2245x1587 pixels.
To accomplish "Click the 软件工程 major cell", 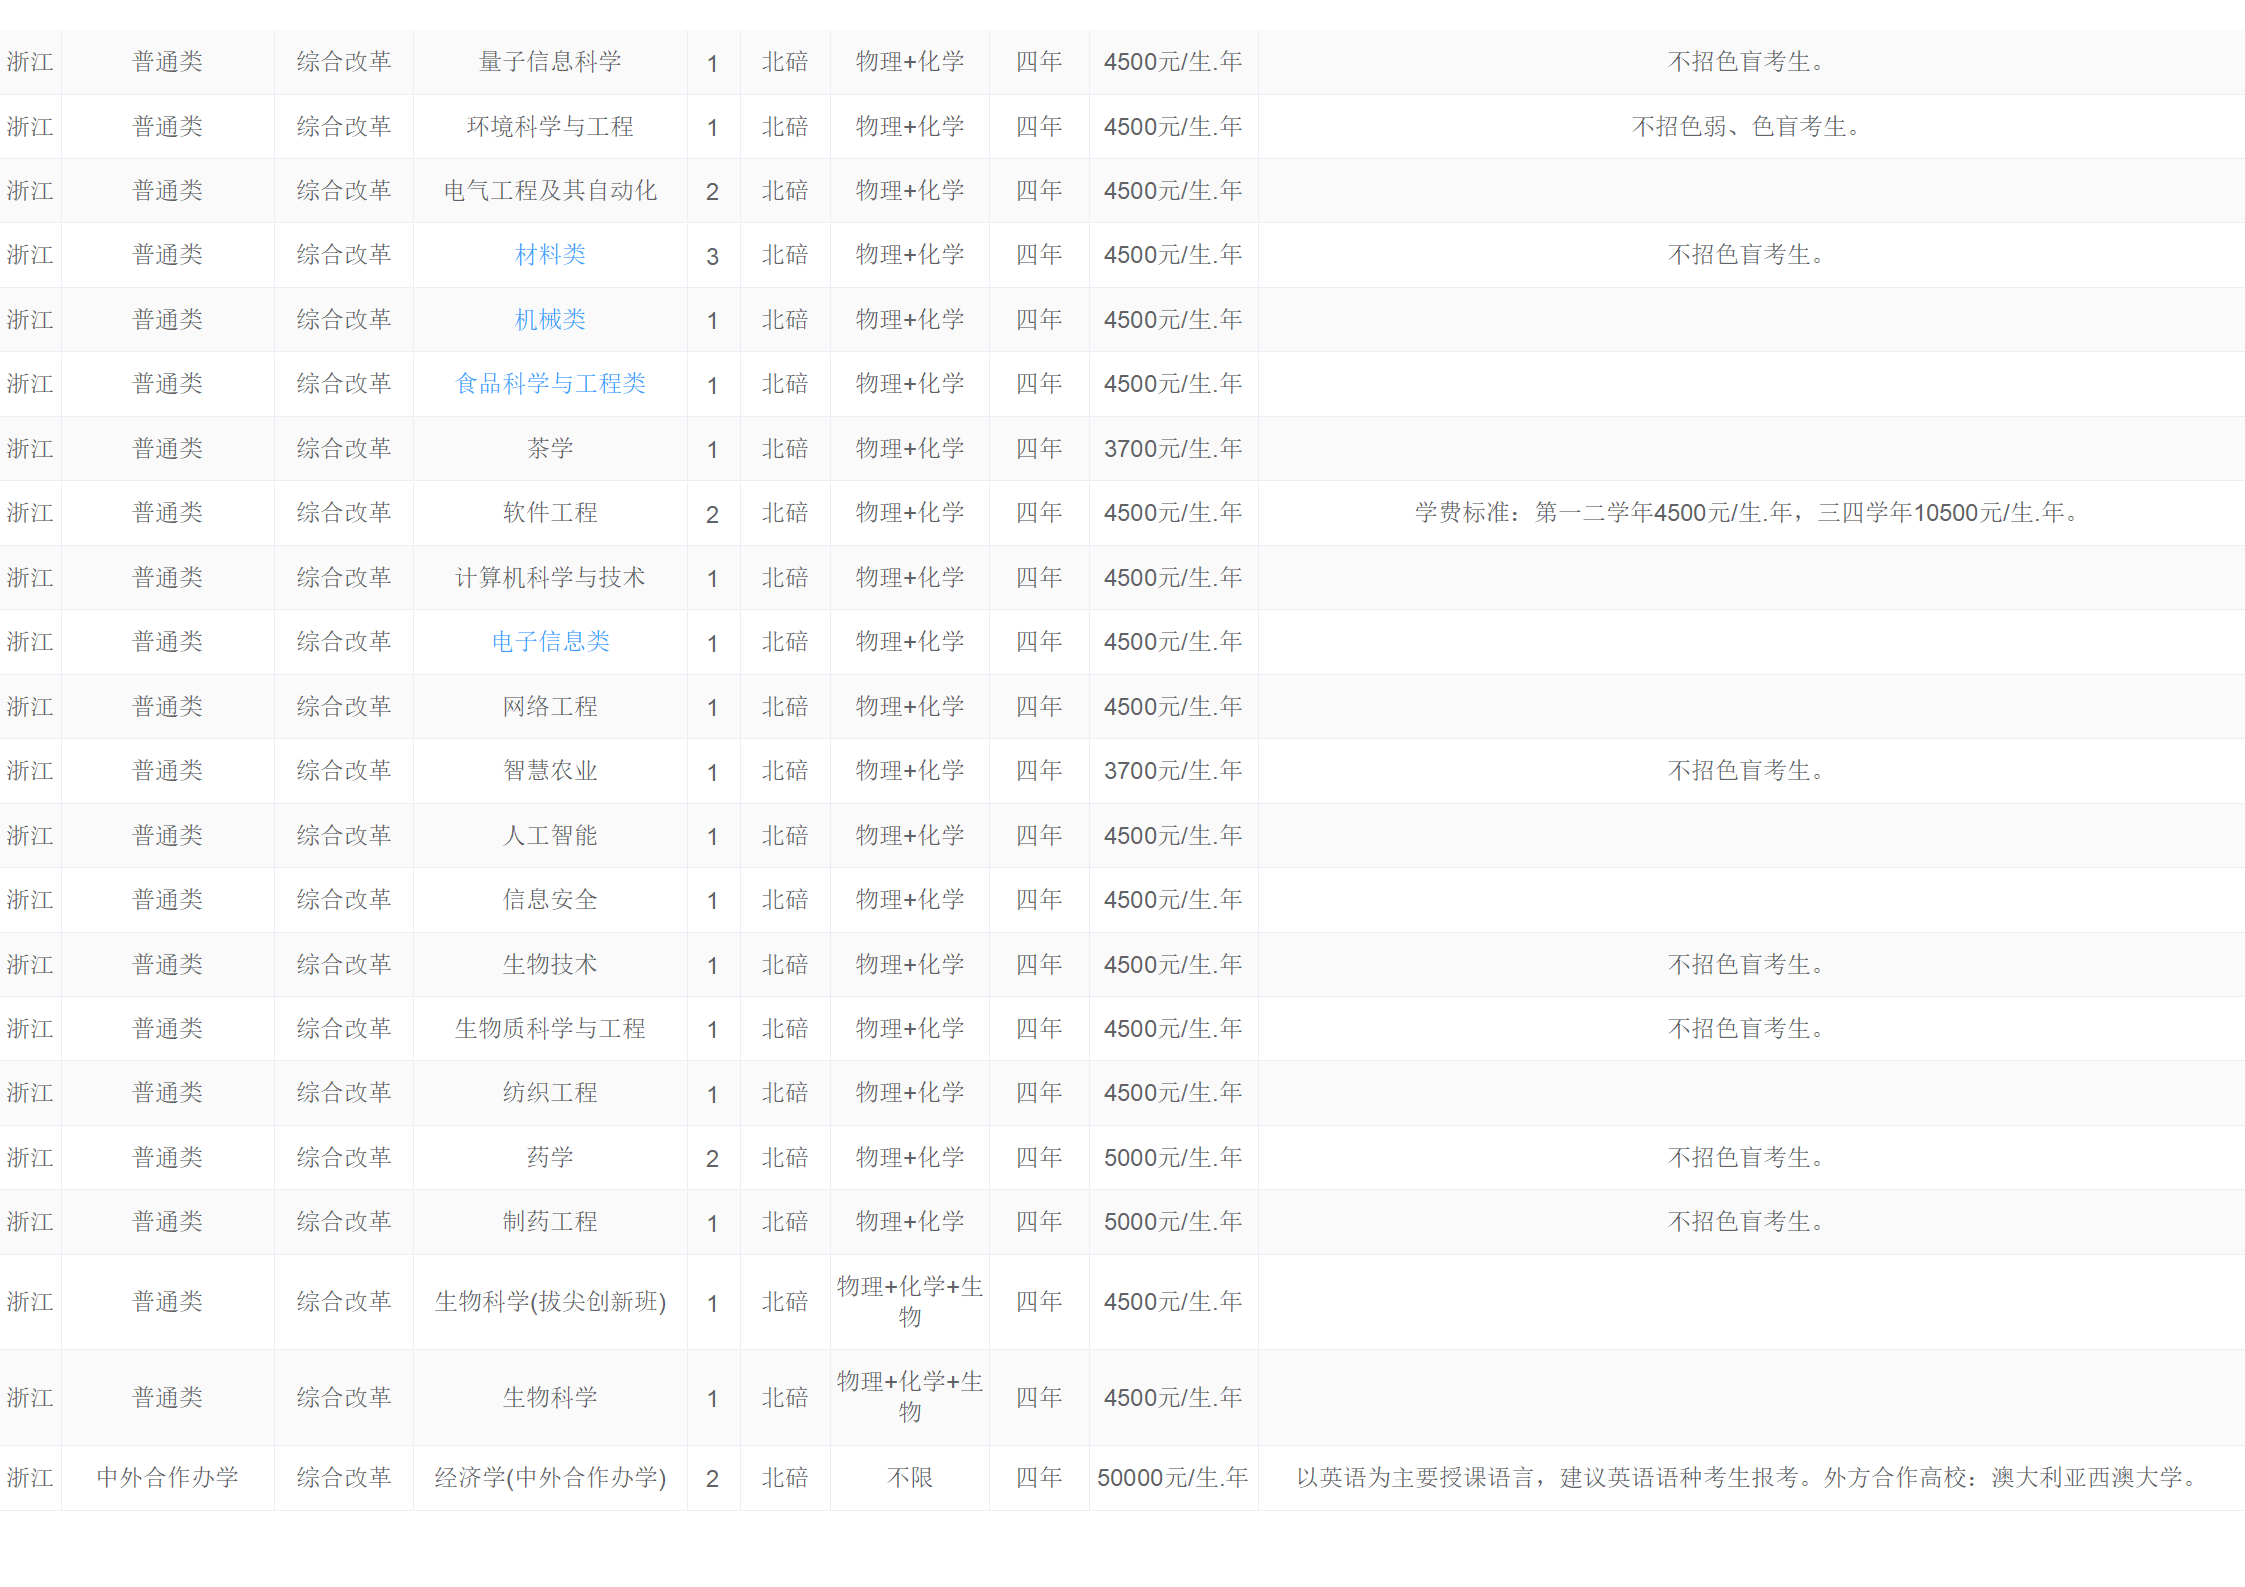I will [550, 513].
